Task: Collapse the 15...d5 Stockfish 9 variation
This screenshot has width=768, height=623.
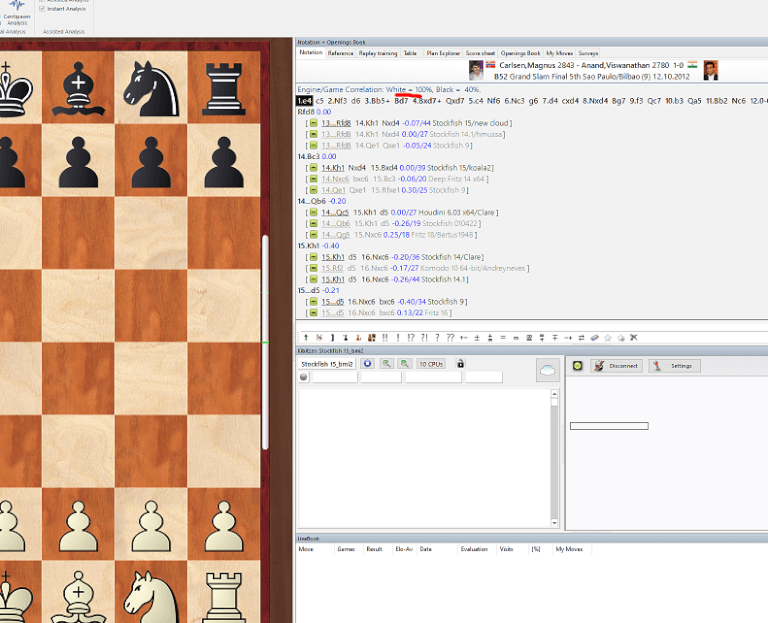Action: 313,302
